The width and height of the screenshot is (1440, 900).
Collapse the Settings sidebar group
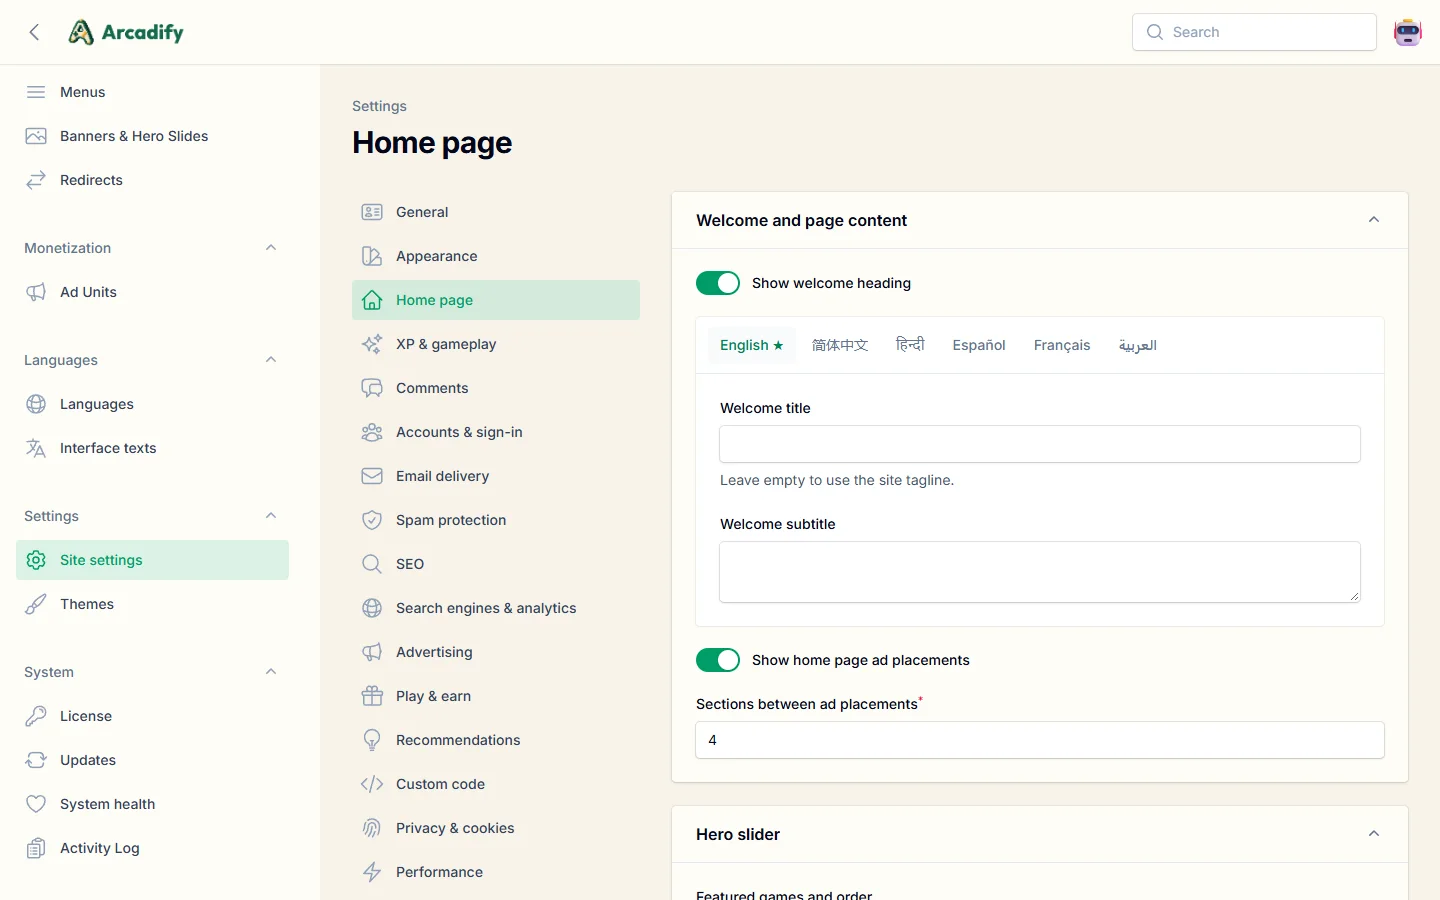[x=271, y=516]
